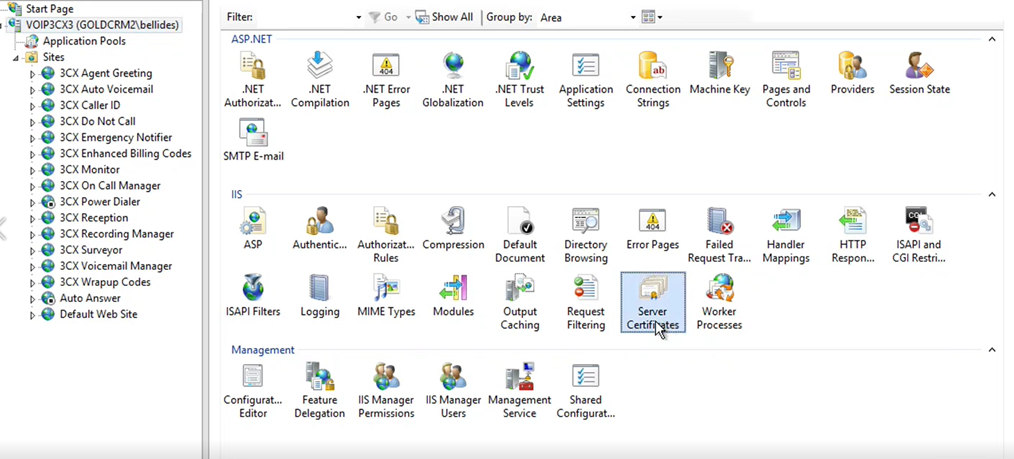Open Default Document feature
This screenshot has width=1014, height=459.
pyautogui.click(x=519, y=235)
